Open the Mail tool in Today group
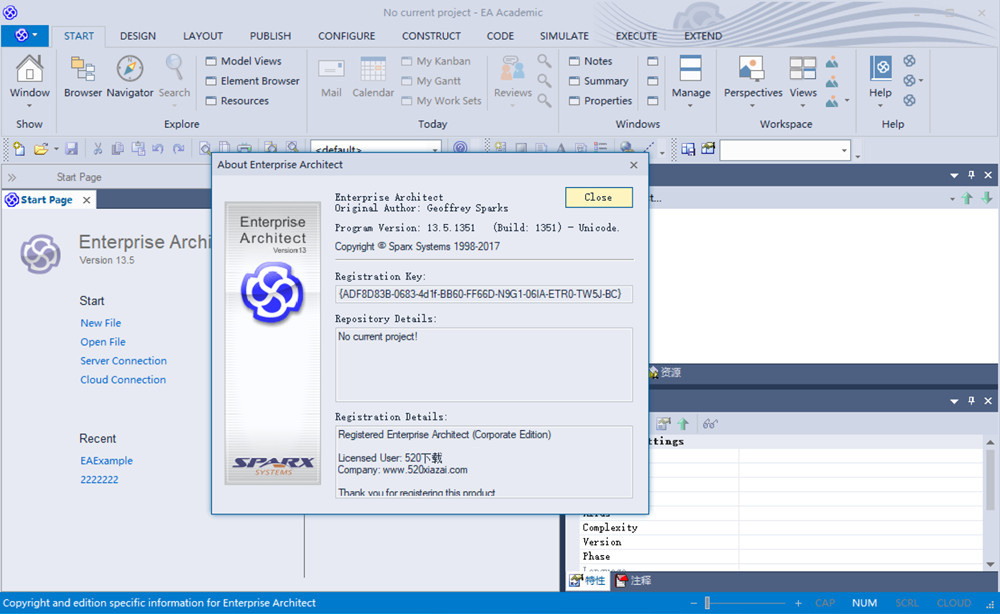Screen dimensions: 1000x614 331,77
